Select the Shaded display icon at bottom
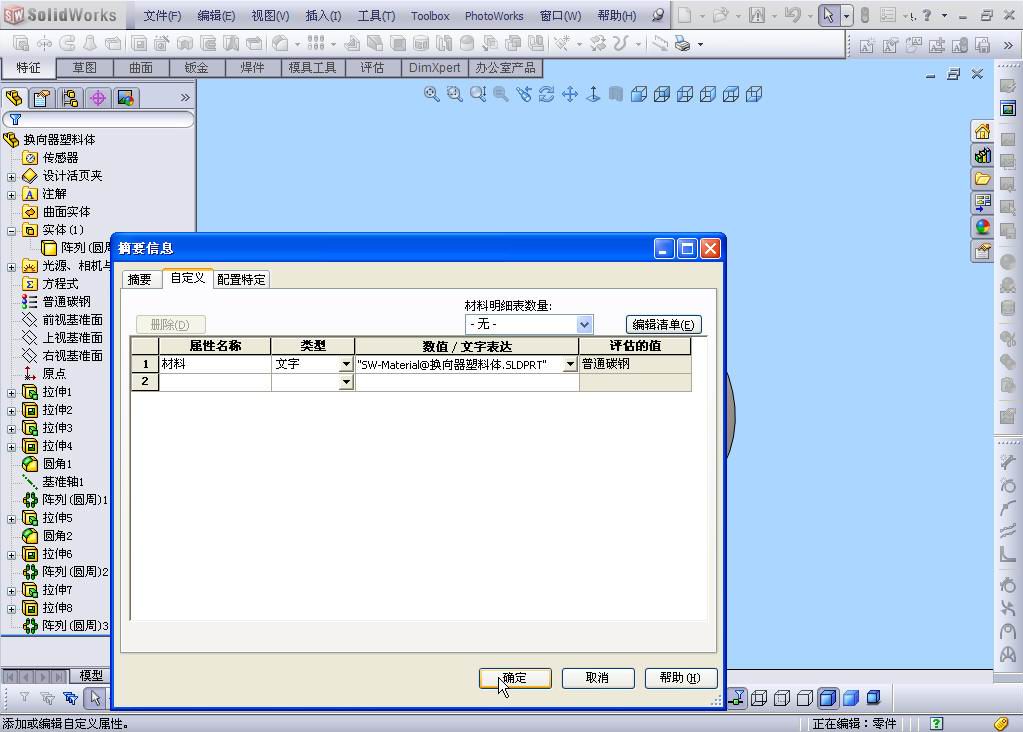 [851, 698]
